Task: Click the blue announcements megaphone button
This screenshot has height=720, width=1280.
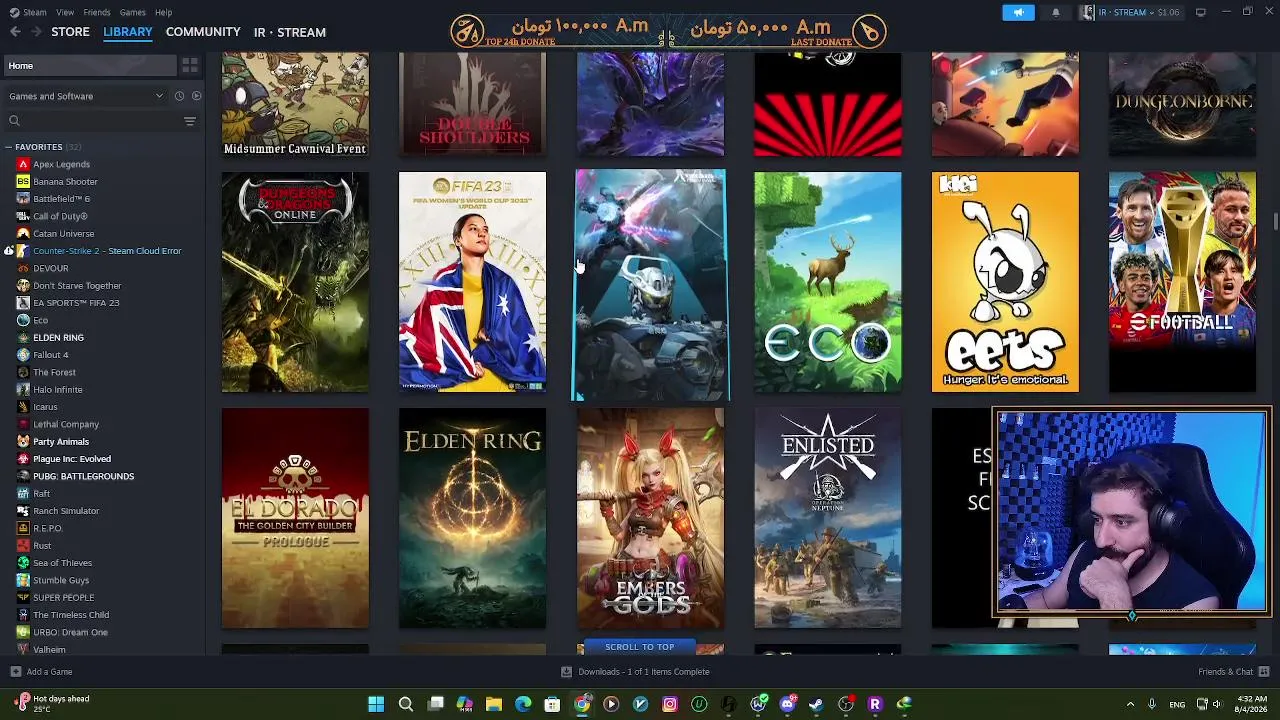Action: (1018, 12)
